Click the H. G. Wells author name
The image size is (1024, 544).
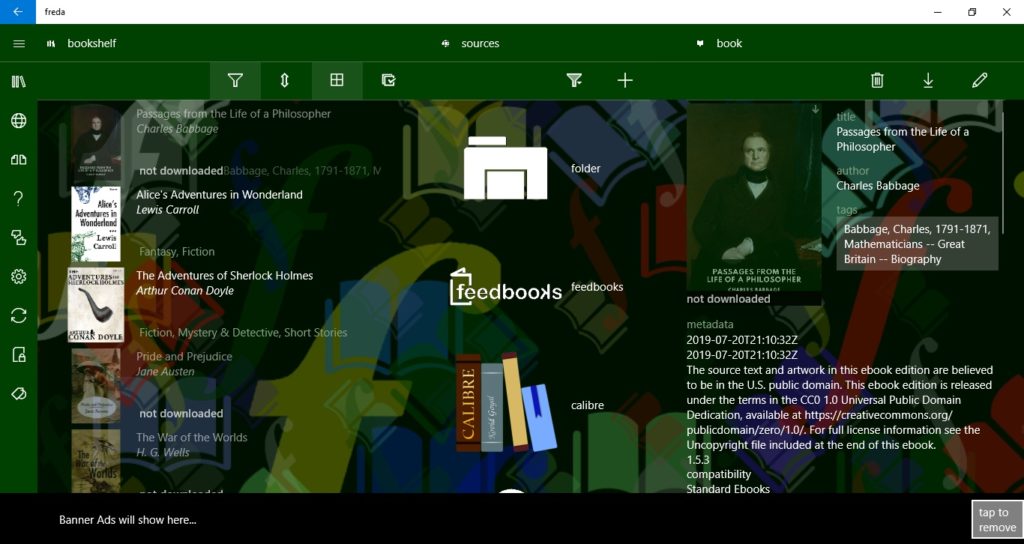pos(163,453)
